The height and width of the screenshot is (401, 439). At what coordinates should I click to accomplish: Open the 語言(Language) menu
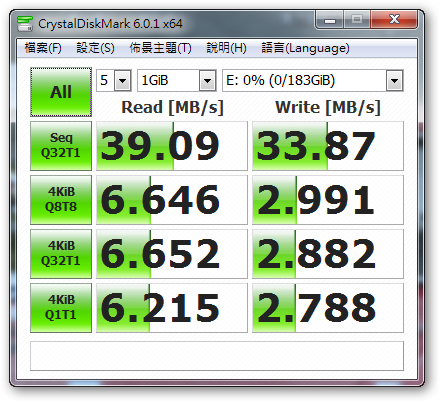tap(305, 48)
